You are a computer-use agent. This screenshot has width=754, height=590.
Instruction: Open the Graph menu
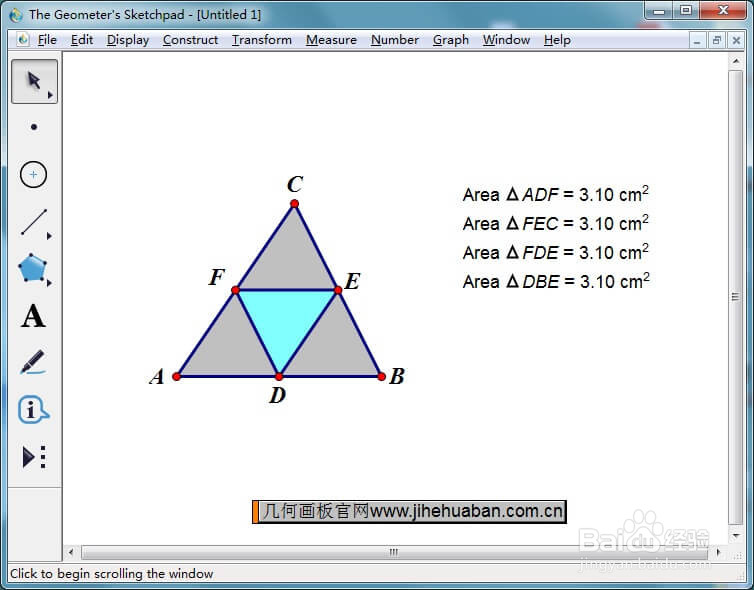(451, 40)
